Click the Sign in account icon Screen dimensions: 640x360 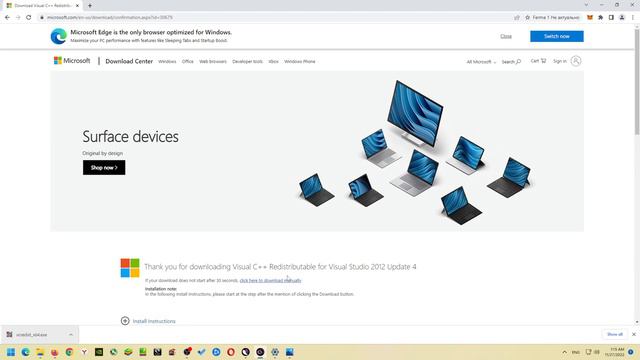(576, 61)
